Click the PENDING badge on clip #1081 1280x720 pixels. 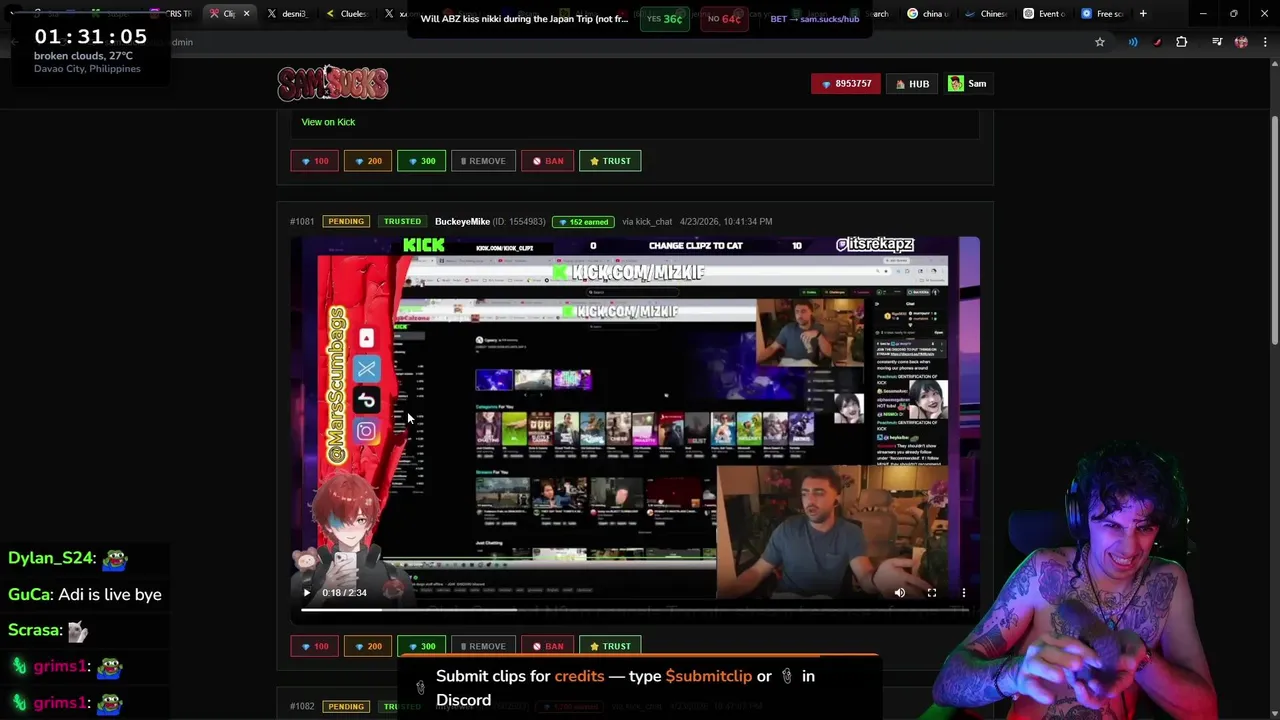(346, 221)
